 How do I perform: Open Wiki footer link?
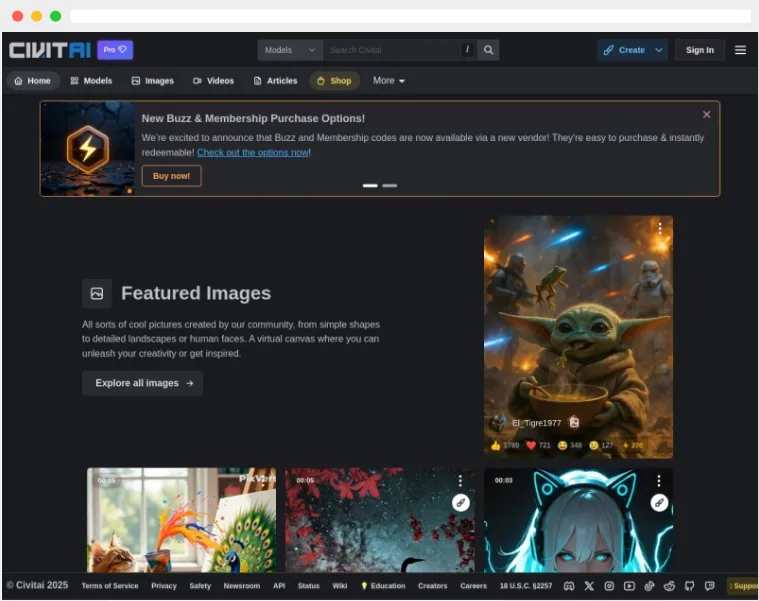tap(340, 586)
